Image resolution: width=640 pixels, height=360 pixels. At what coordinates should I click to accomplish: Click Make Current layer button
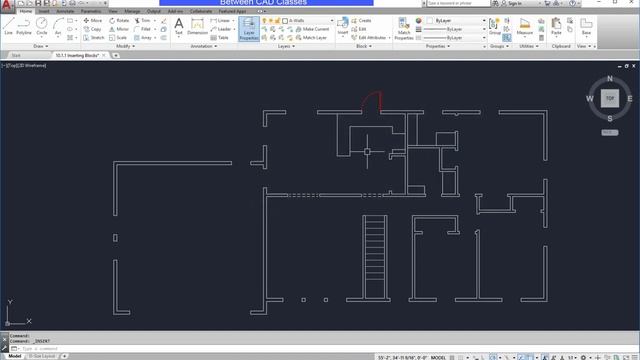click(x=312, y=29)
